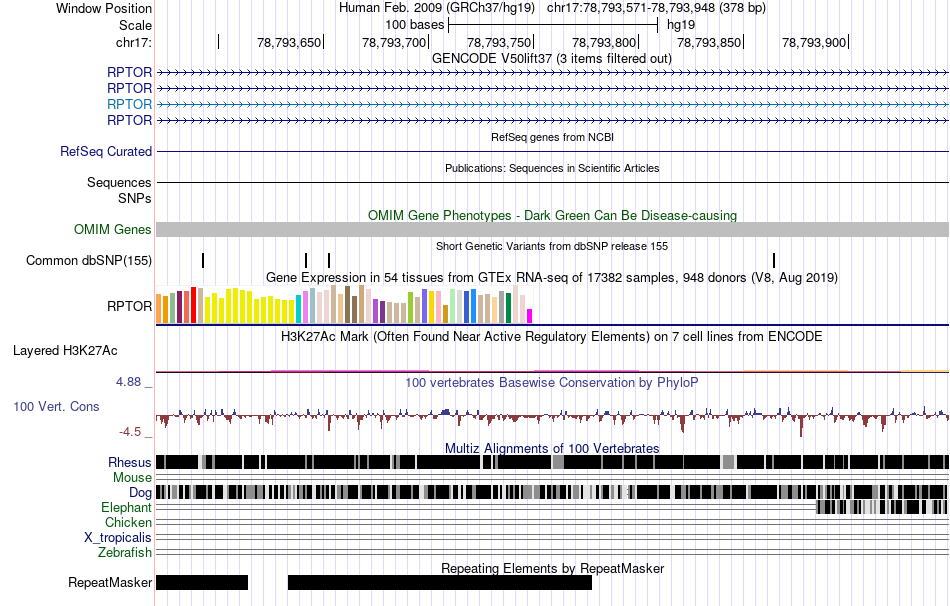Click the chr17: ruler label

click(134, 42)
